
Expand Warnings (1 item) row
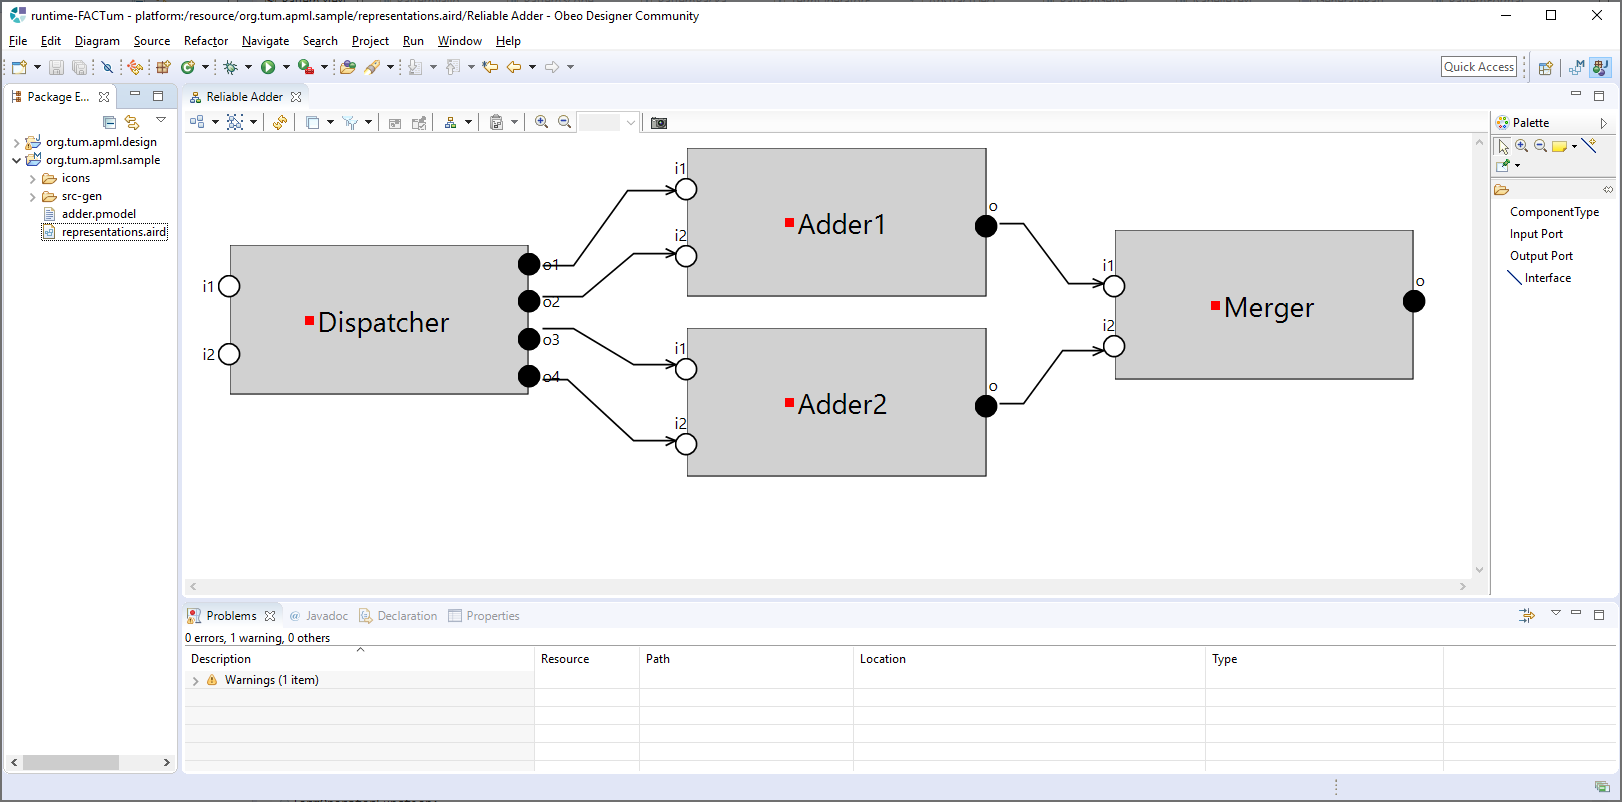[196, 681]
